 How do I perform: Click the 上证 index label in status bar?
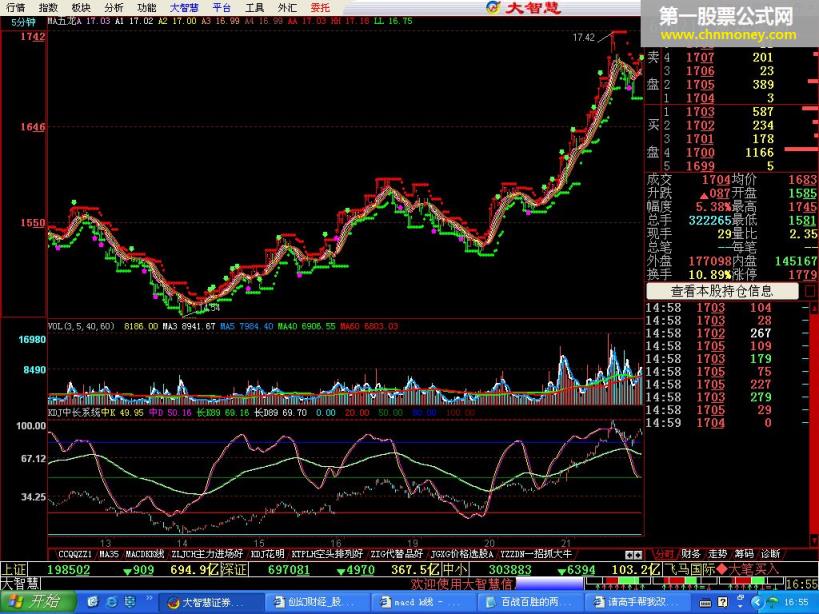14,569
